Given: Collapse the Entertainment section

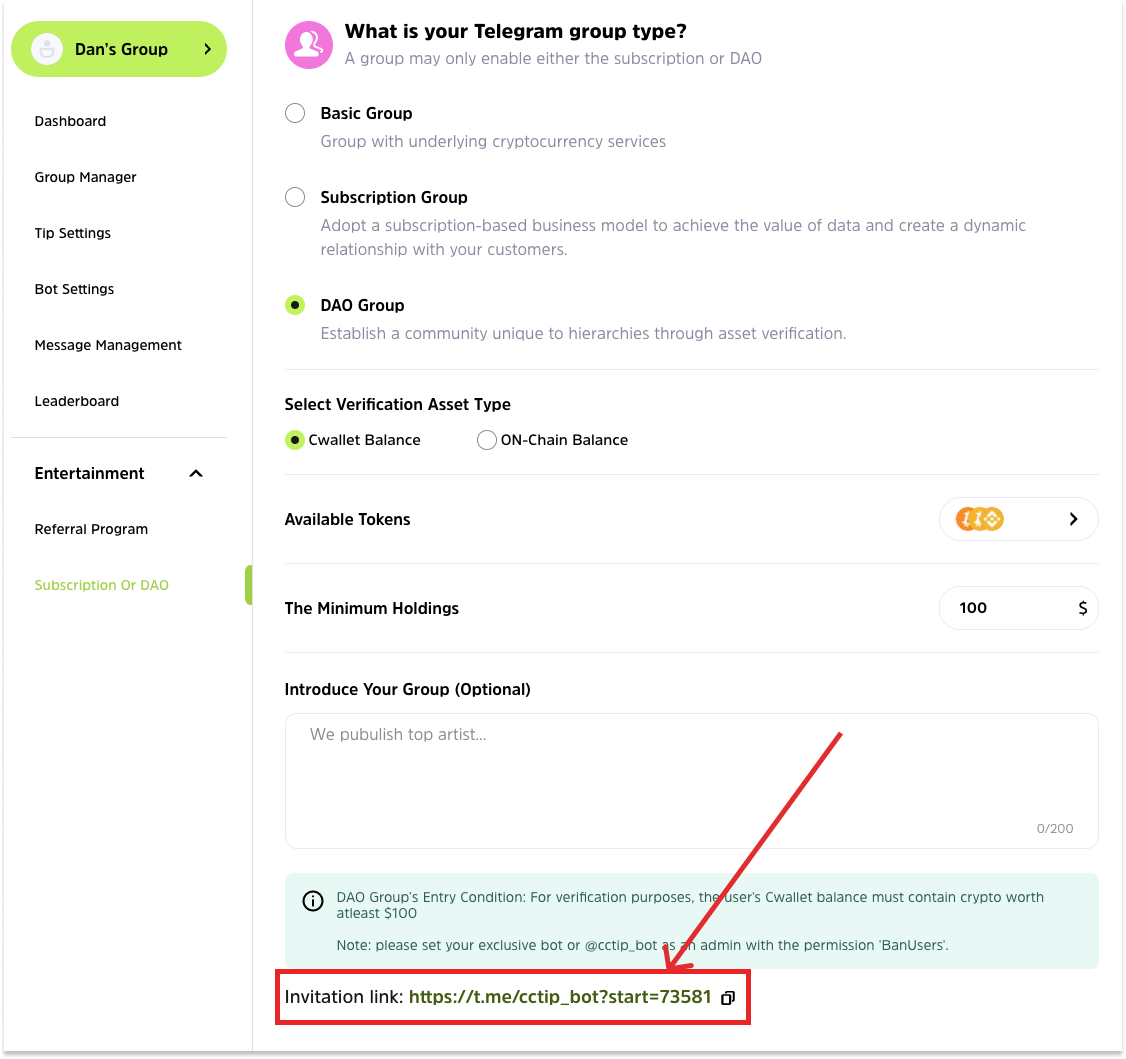Looking at the screenshot, I should [x=196, y=473].
